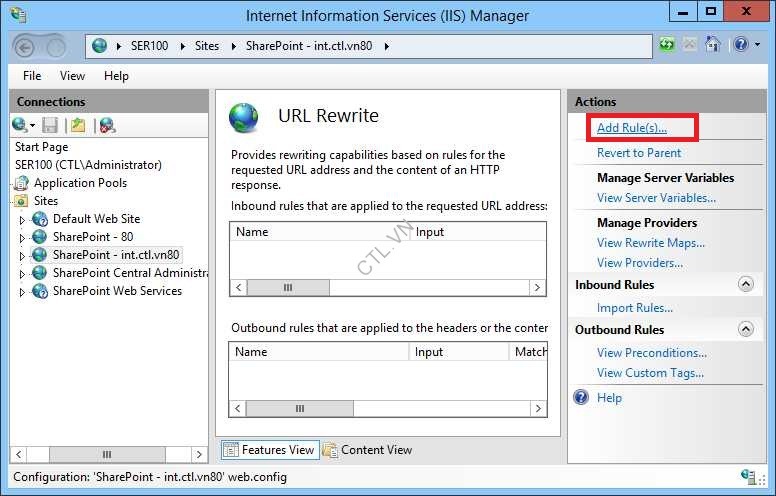The height and width of the screenshot is (496, 776).
Task: Open View Providers... link
Action: click(640, 263)
